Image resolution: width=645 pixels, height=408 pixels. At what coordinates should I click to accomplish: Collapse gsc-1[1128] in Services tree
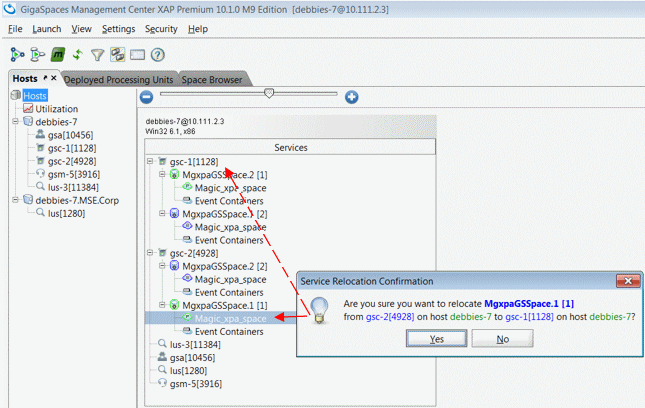[x=150, y=161]
